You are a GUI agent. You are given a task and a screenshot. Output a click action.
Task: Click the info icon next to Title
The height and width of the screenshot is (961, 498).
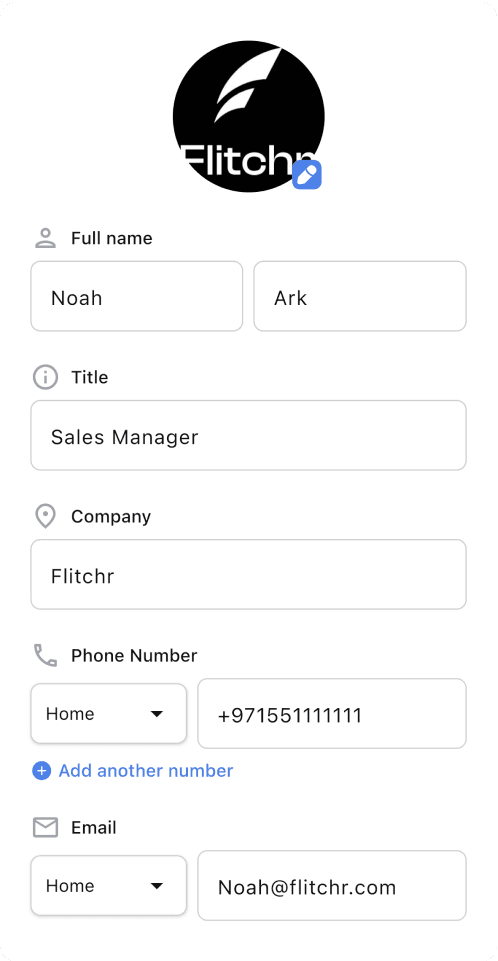(x=45, y=377)
